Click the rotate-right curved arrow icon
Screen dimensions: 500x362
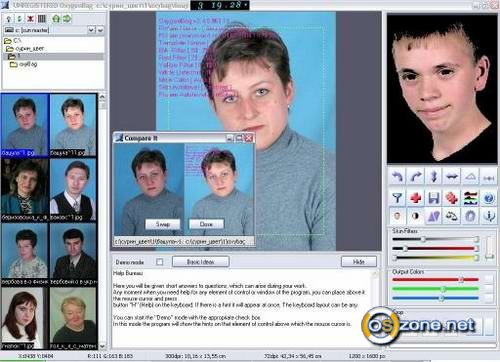(x=415, y=176)
